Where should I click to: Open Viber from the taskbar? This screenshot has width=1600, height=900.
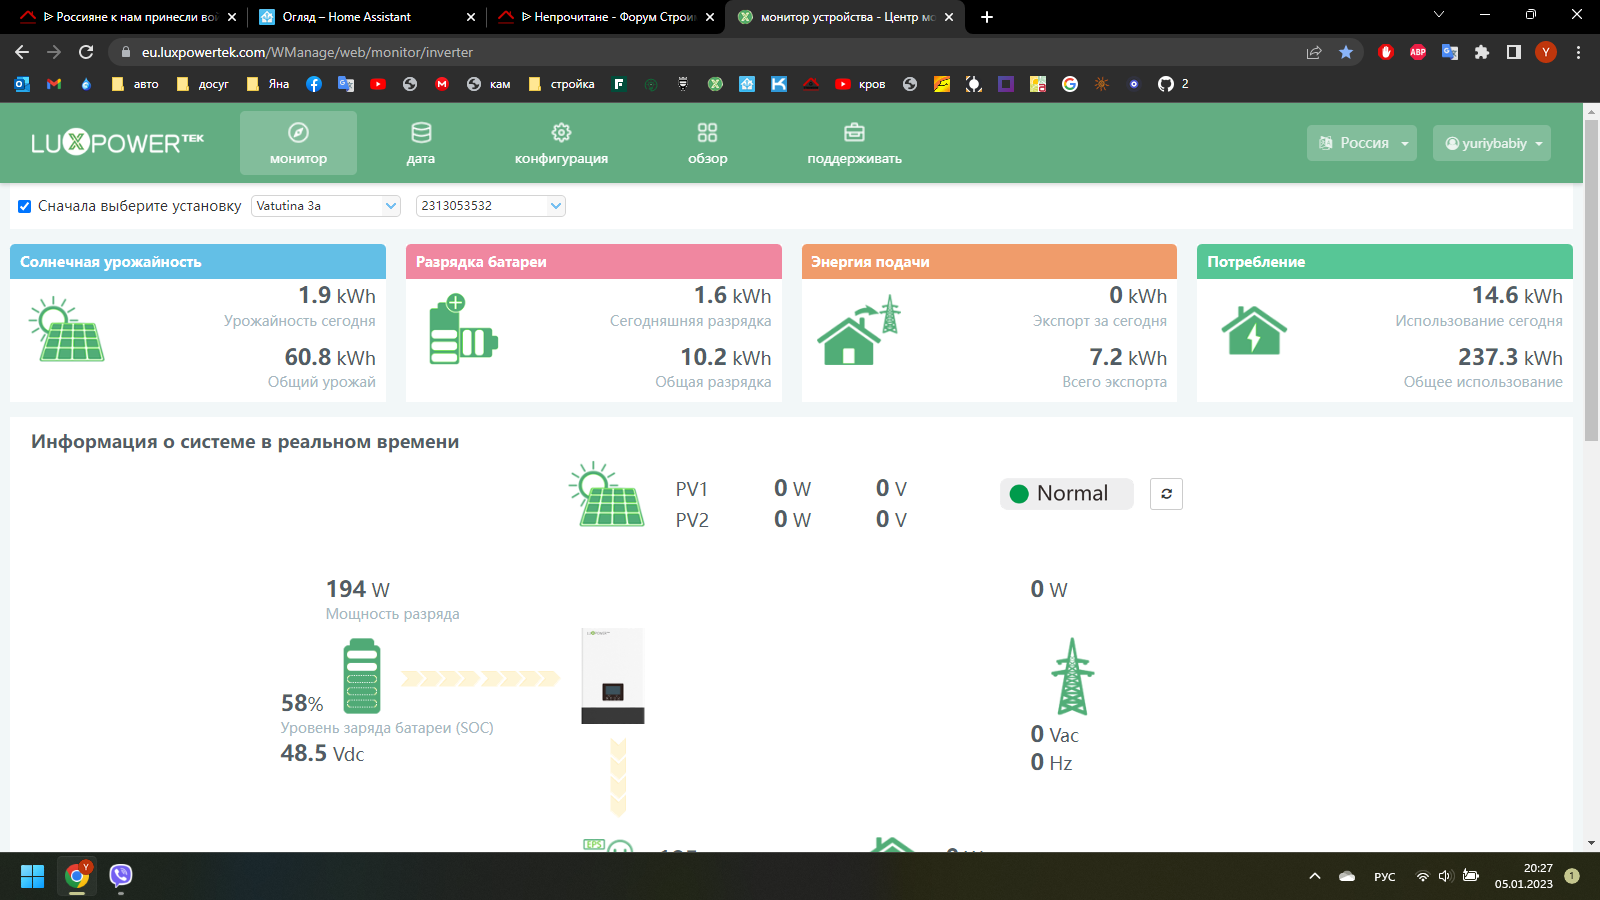tap(121, 876)
